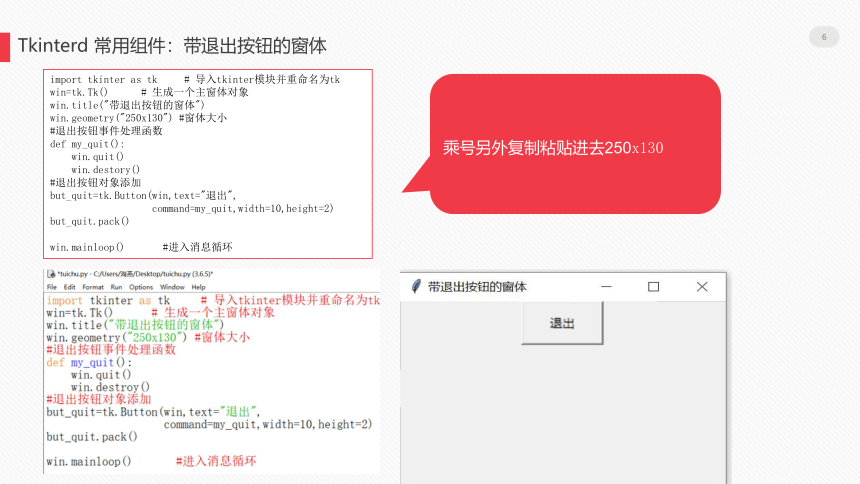This screenshot has width=860, height=484.
Task: Open the Run menu in IDLE editor
Action: tap(116, 287)
